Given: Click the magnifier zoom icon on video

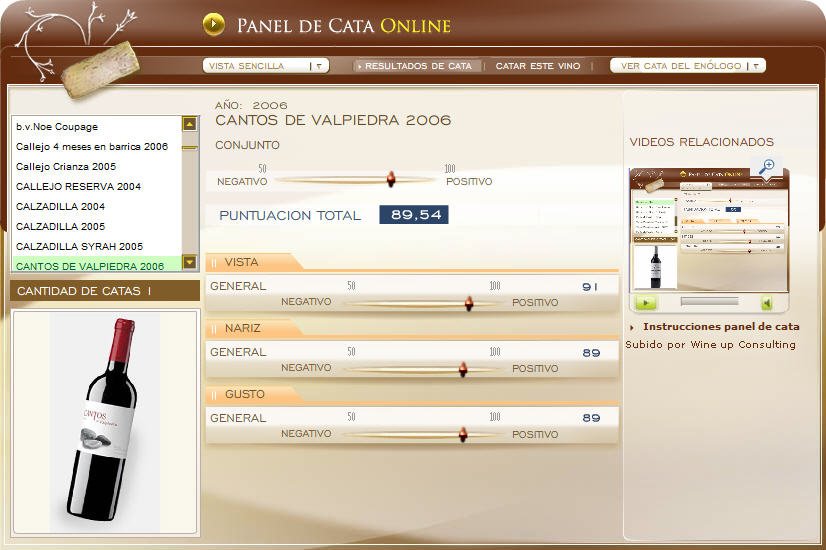Looking at the screenshot, I should pyautogui.click(x=766, y=166).
